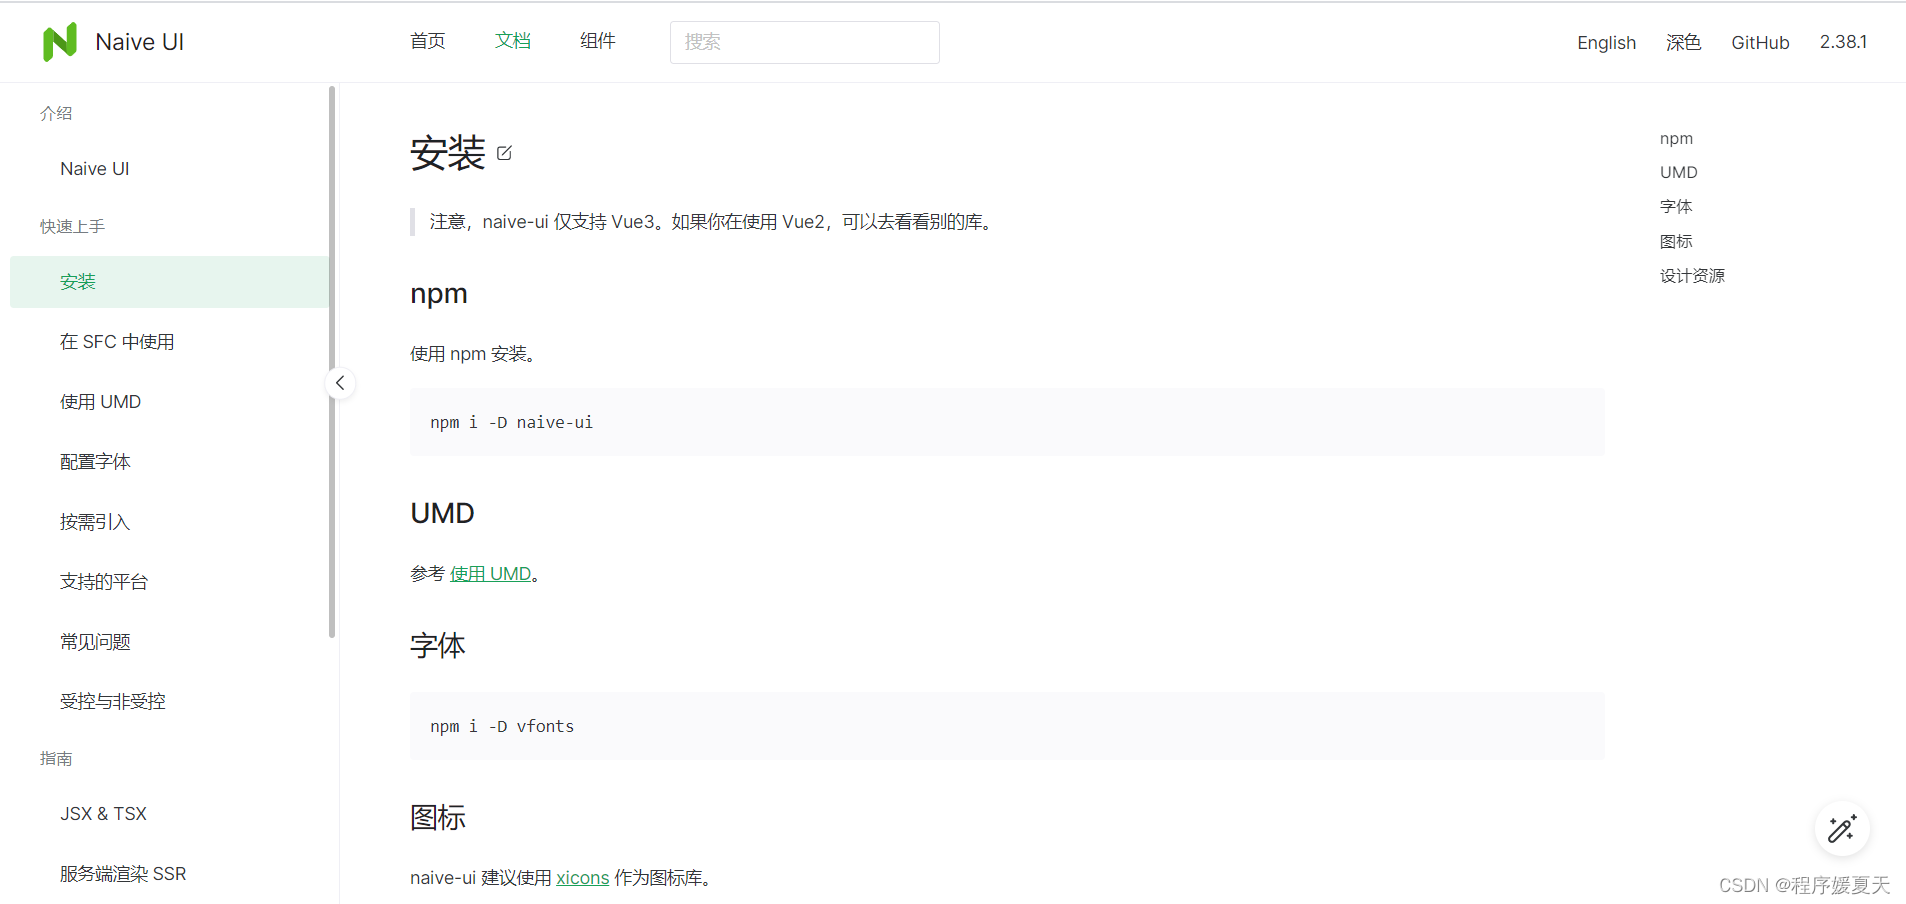Toggle dark theme via 深色
Viewport: 1906px width, 904px height.
pyautogui.click(x=1683, y=42)
